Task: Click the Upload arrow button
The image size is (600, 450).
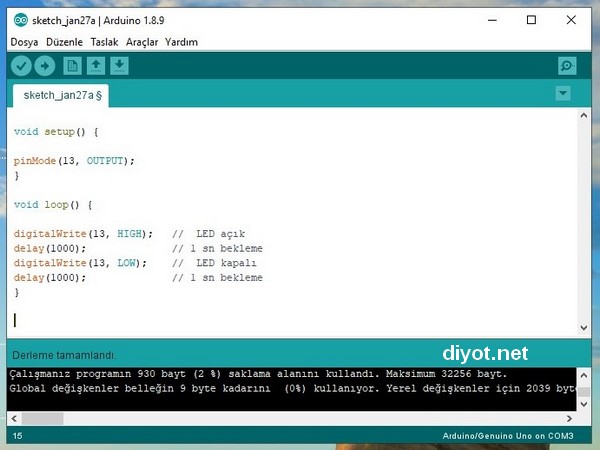Action: coord(45,66)
